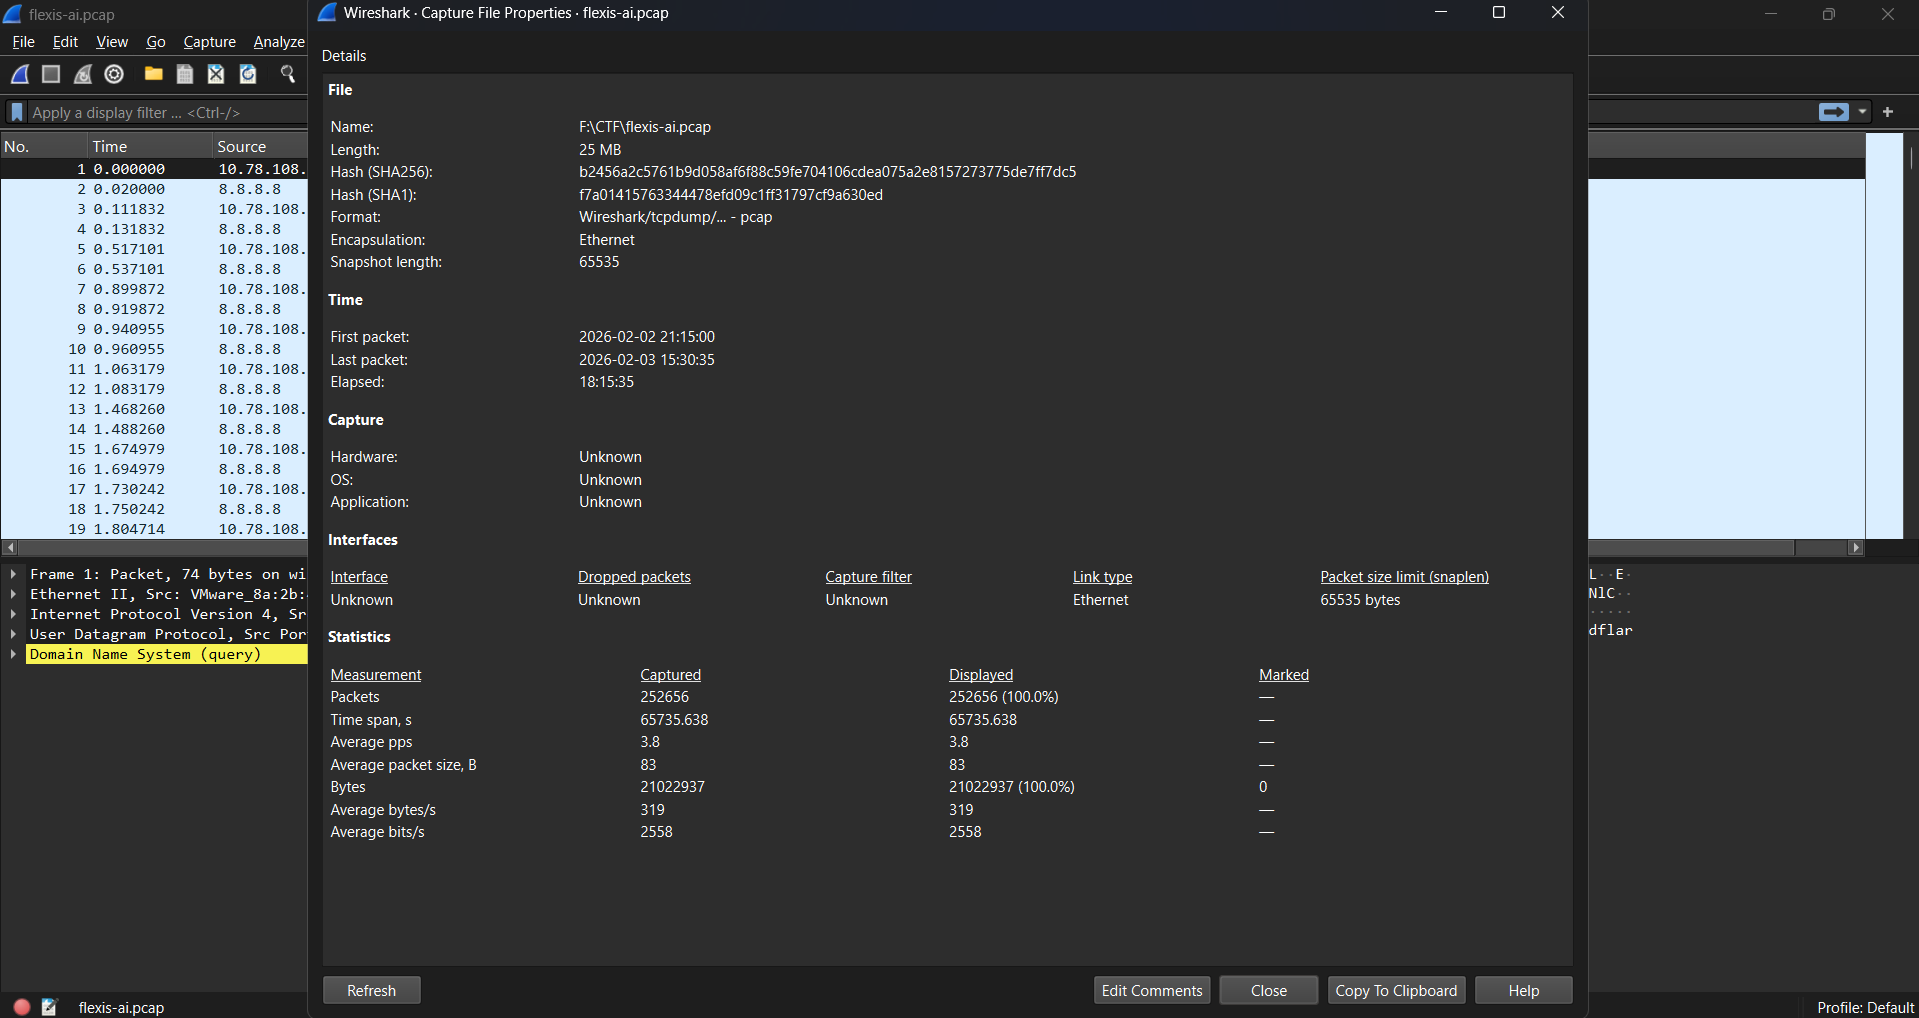Click the SHA256 hash value text

(827, 172)
